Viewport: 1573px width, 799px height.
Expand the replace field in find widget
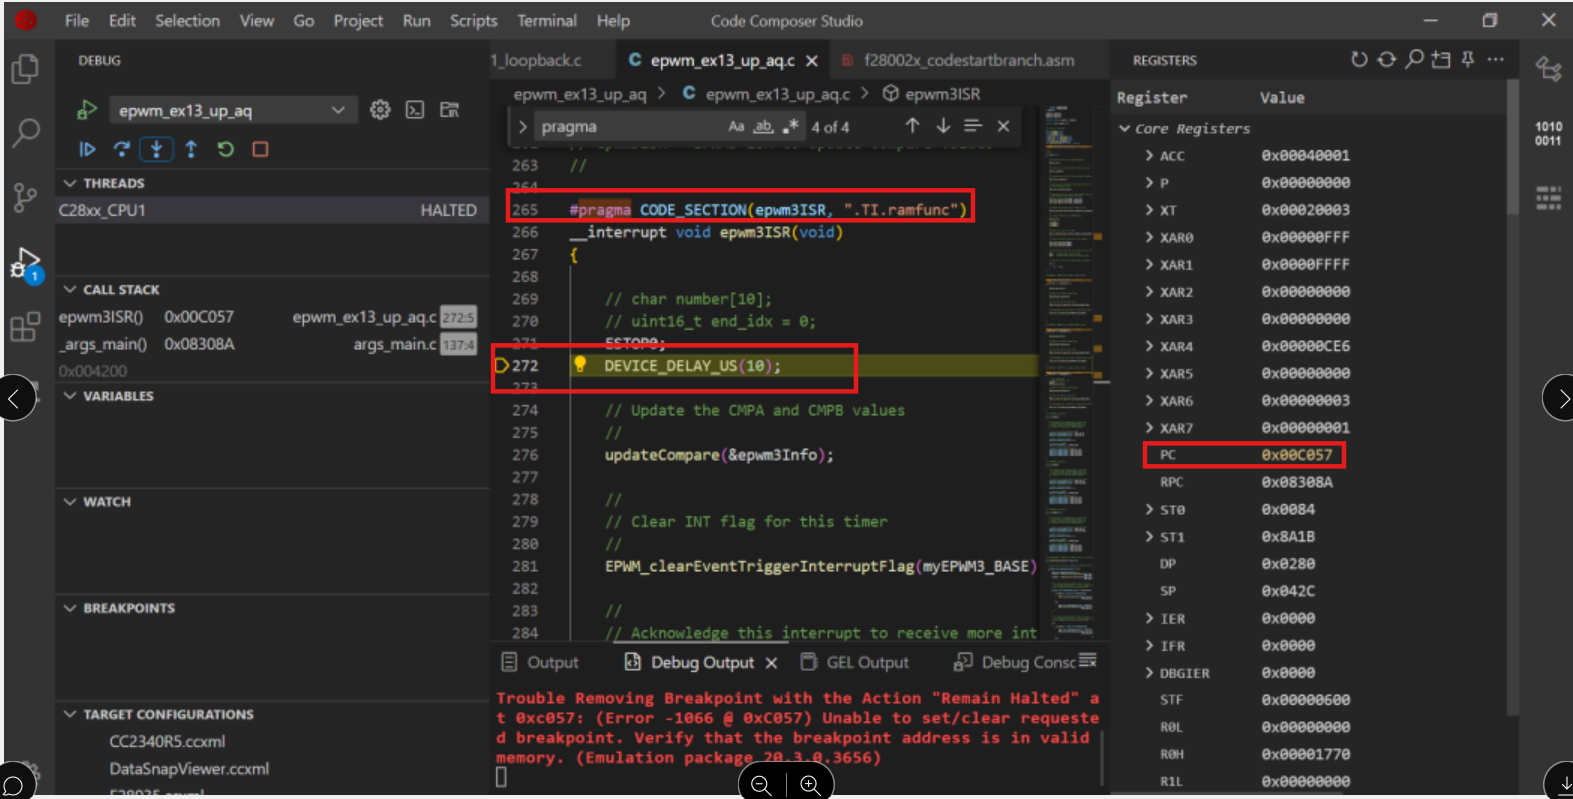point(522,127)
